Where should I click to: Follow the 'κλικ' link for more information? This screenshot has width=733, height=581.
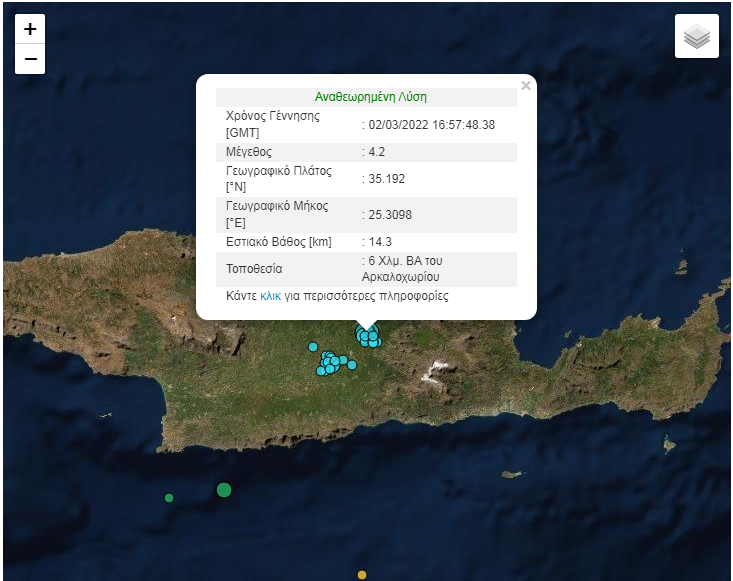click(x=270, y=296)
